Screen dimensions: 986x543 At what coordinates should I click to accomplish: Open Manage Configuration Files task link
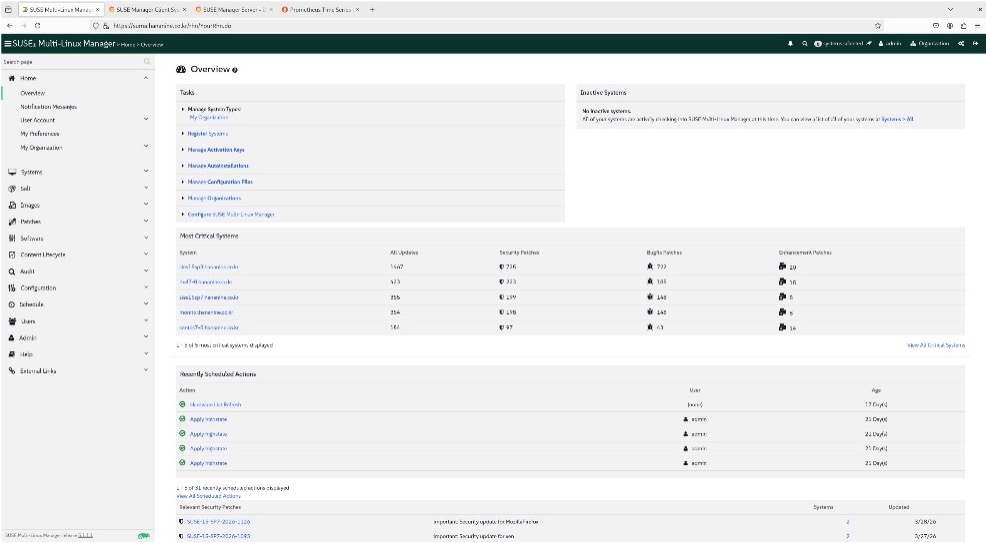click(x=220, y=182)
